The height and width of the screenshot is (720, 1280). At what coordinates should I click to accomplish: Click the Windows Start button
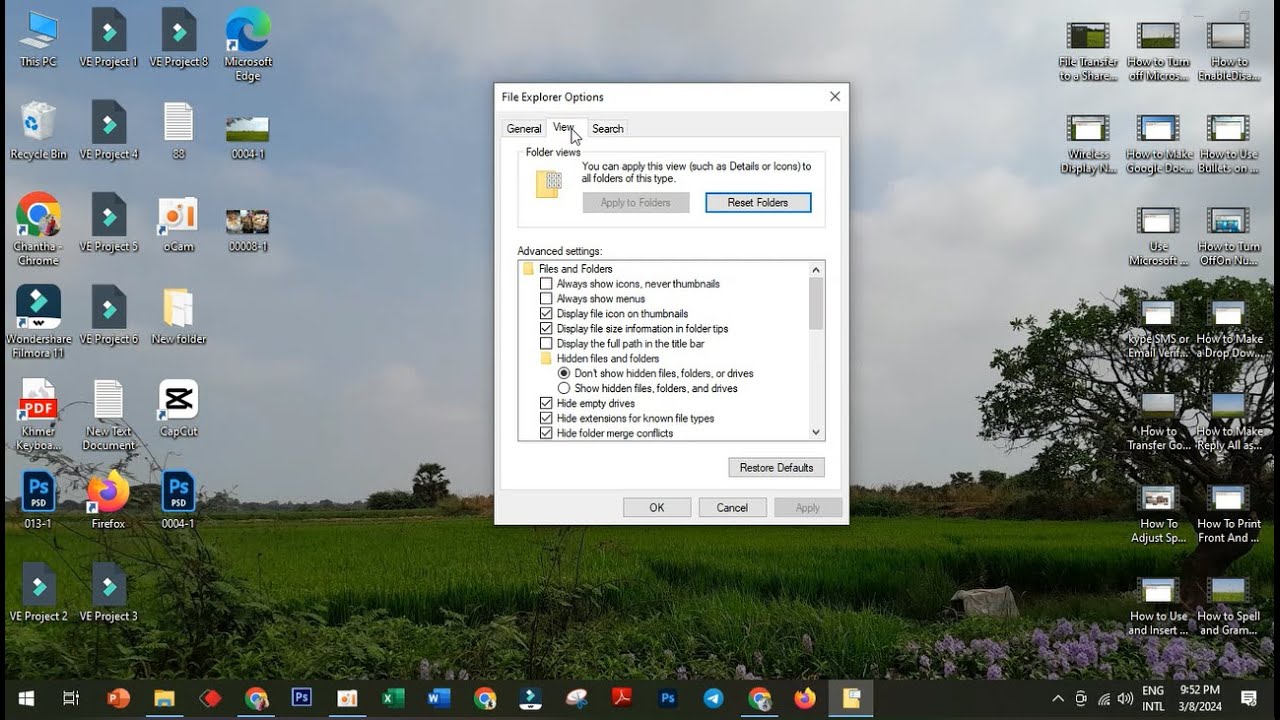(26, 699)
